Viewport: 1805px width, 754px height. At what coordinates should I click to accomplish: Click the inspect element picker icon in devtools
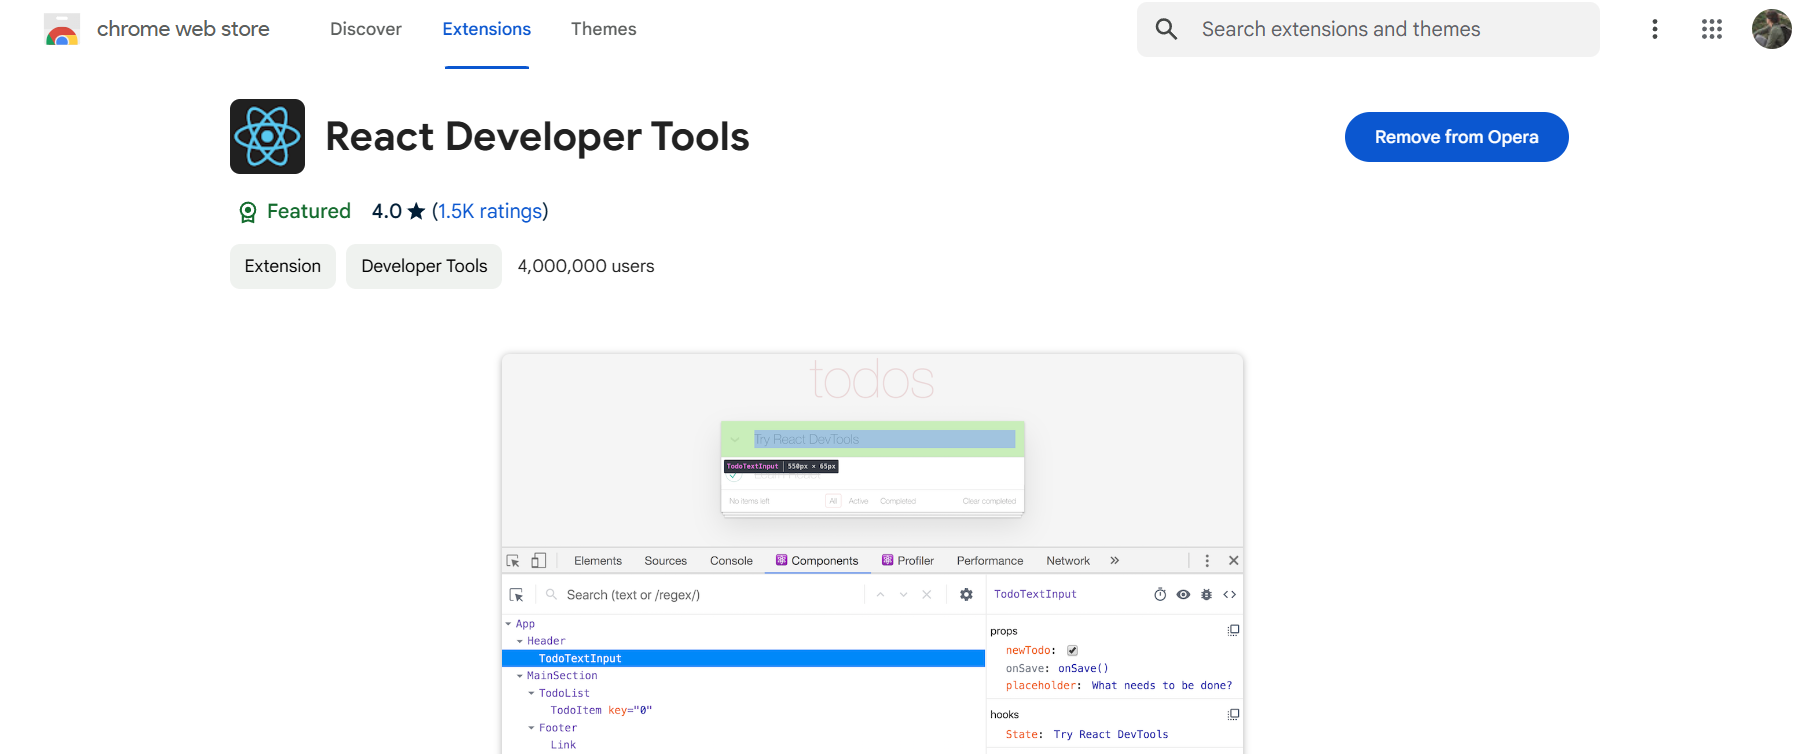click(x=513, y=561)
